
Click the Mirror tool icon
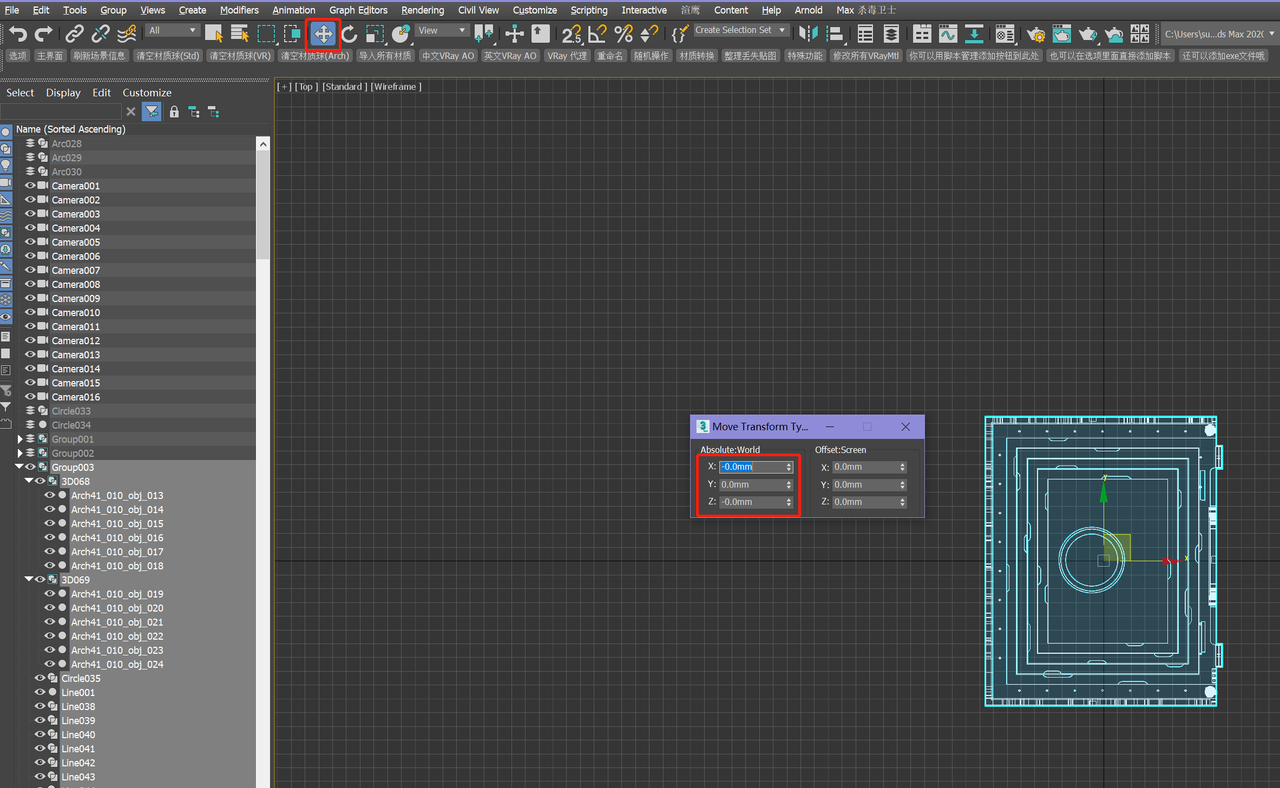tap(808, 34)
